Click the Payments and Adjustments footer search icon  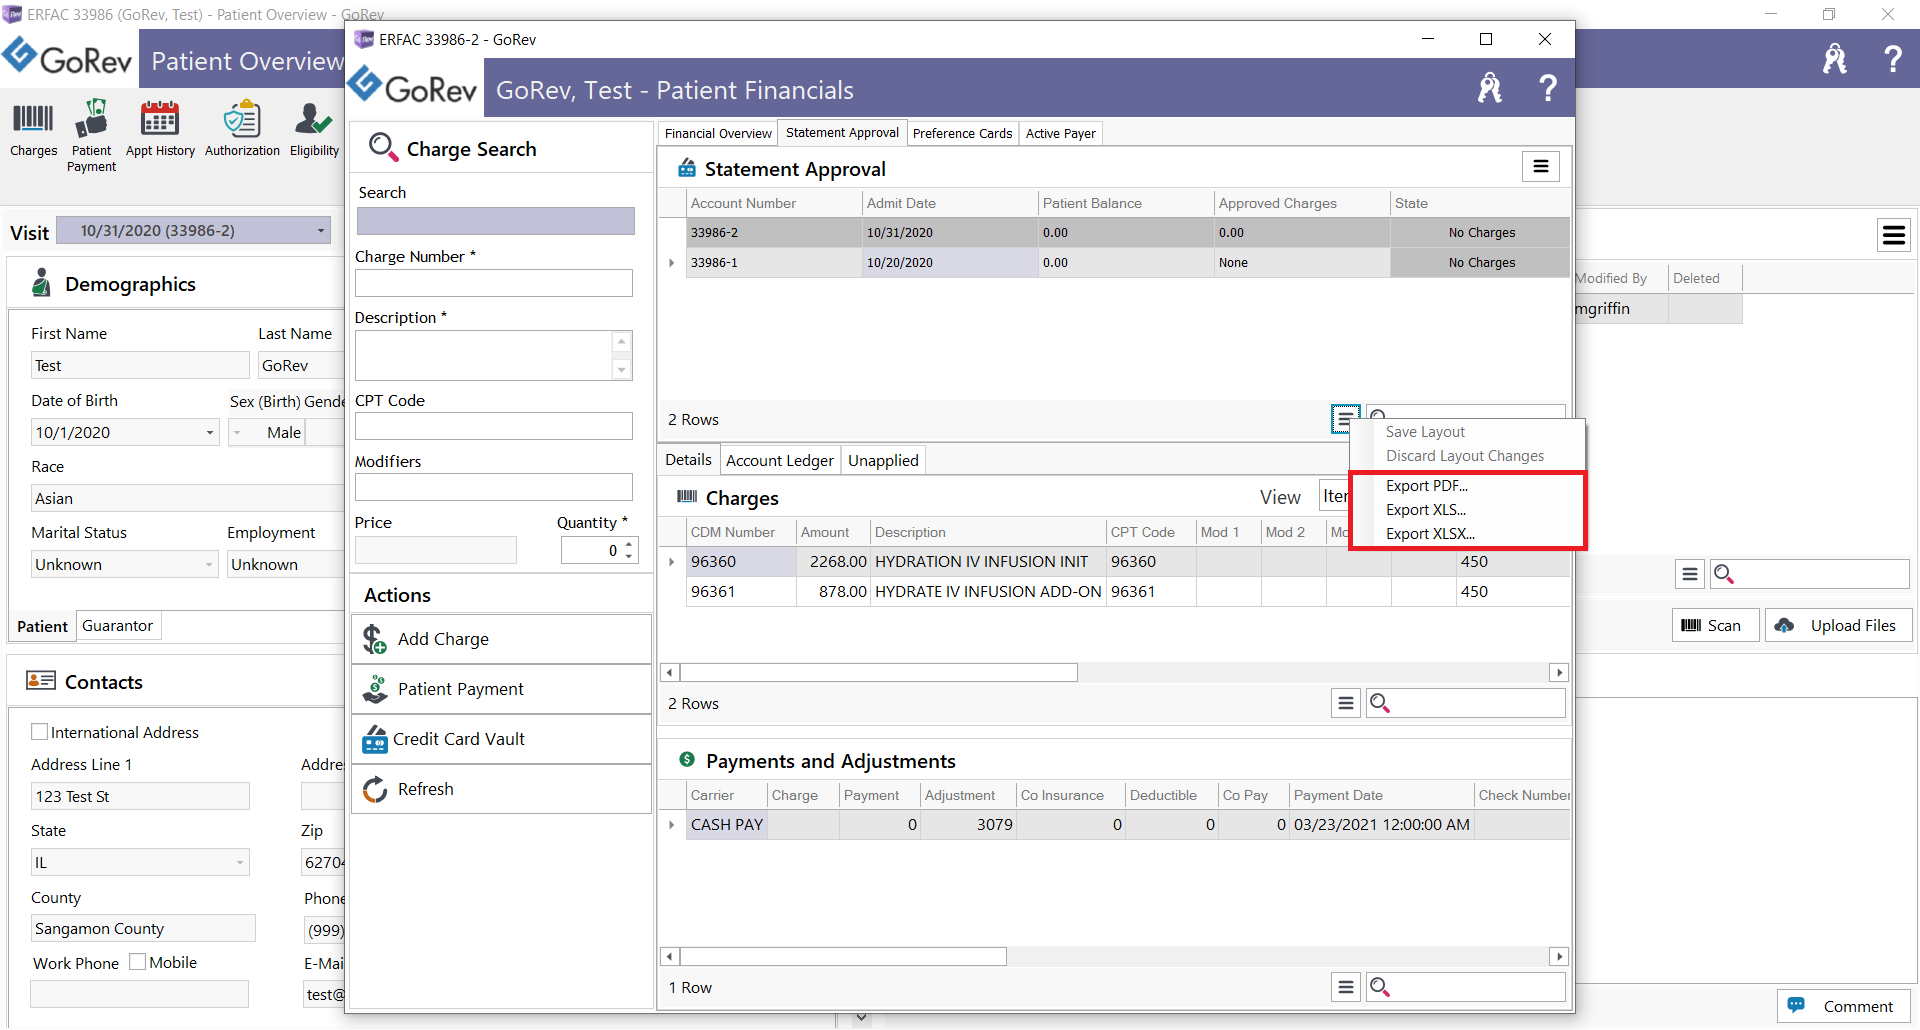point(1380,987)
